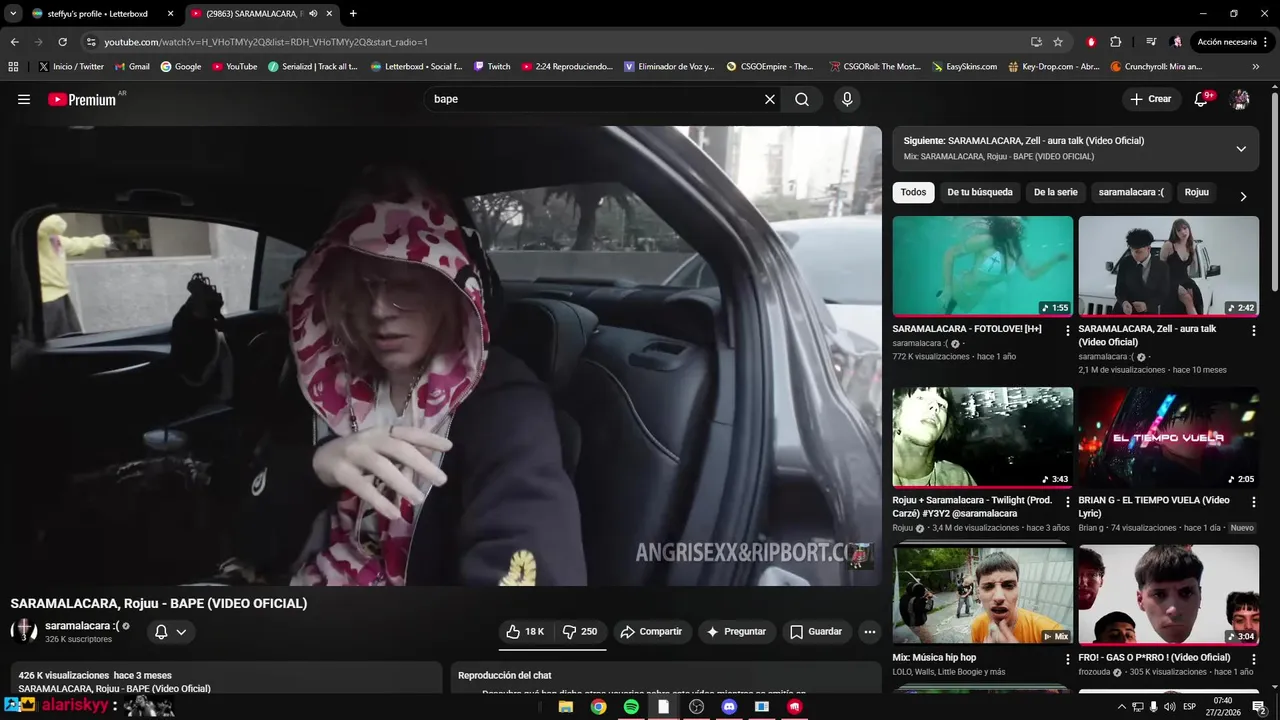
Task: Like the video (18 K)
Action: click(526, 632)
